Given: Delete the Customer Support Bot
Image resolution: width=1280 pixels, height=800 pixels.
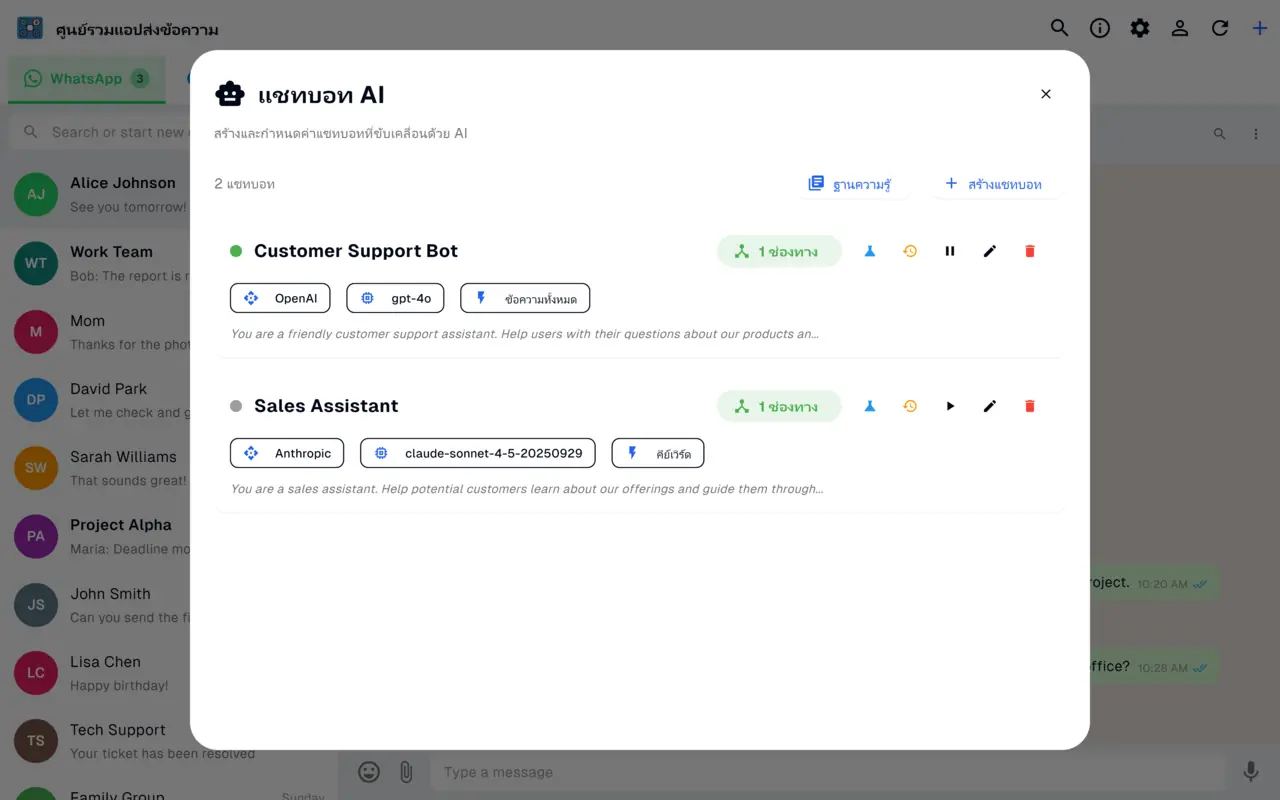Looking at the screenshot, I should coord(1030,251).
